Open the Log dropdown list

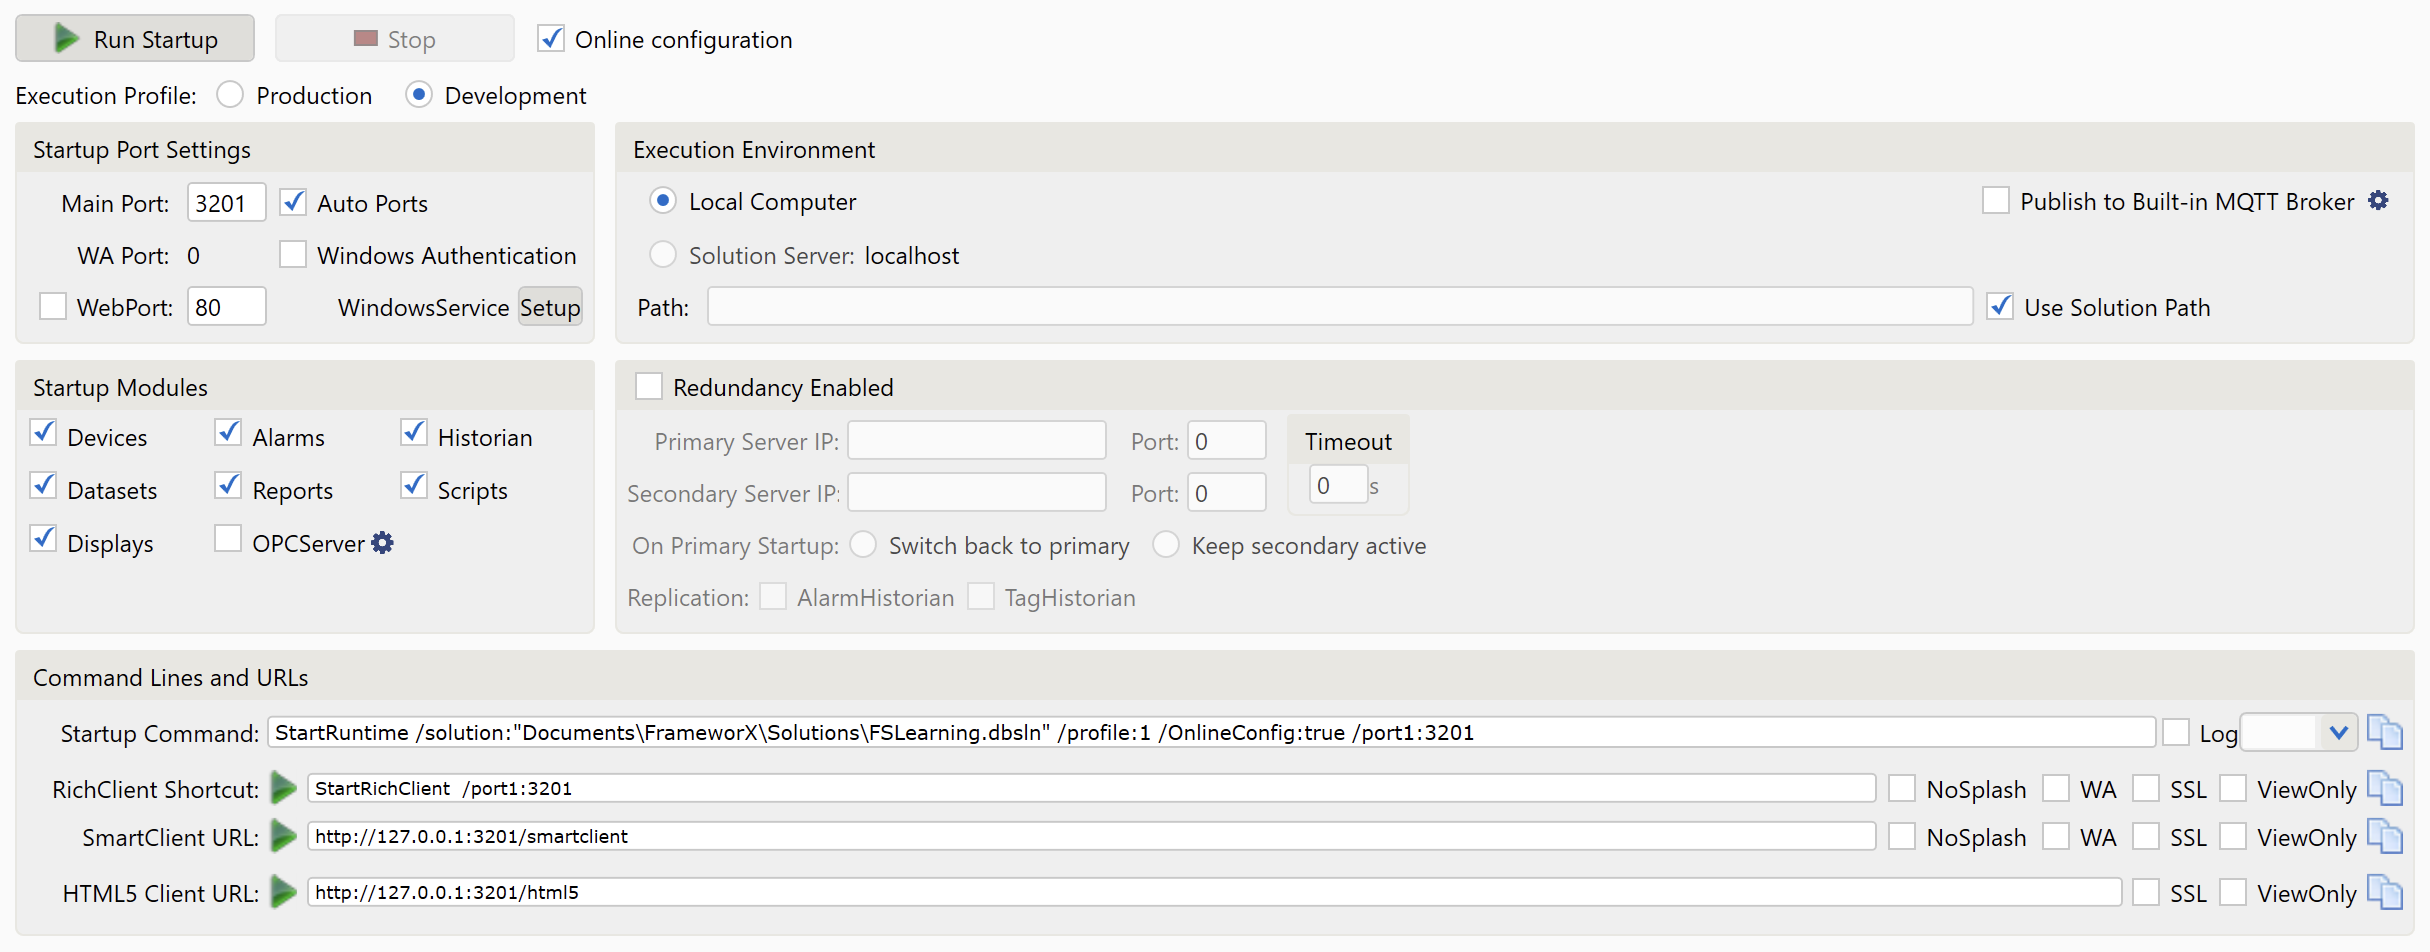click(2337, 733)
